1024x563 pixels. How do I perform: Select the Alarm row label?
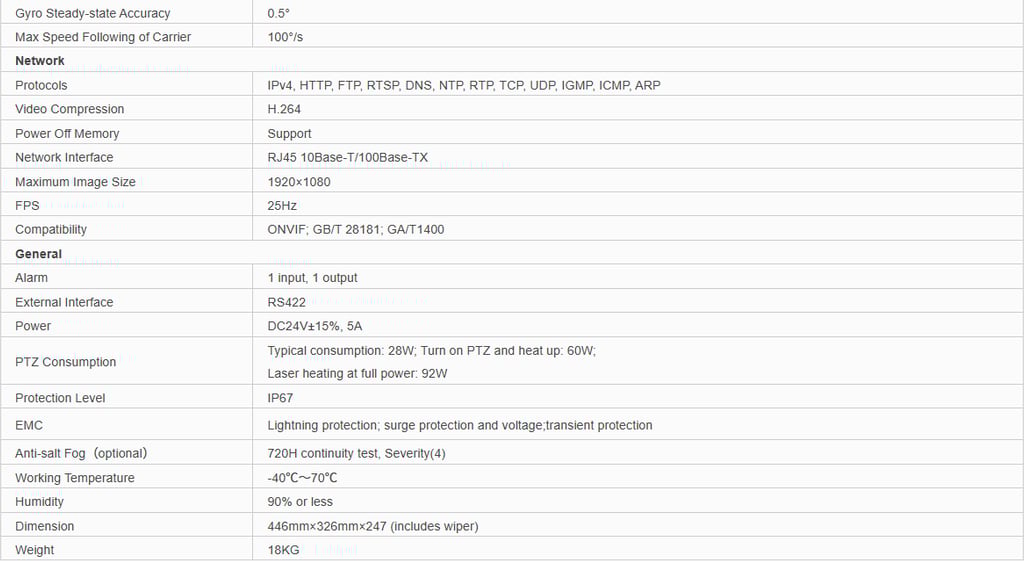coord(31,278)
